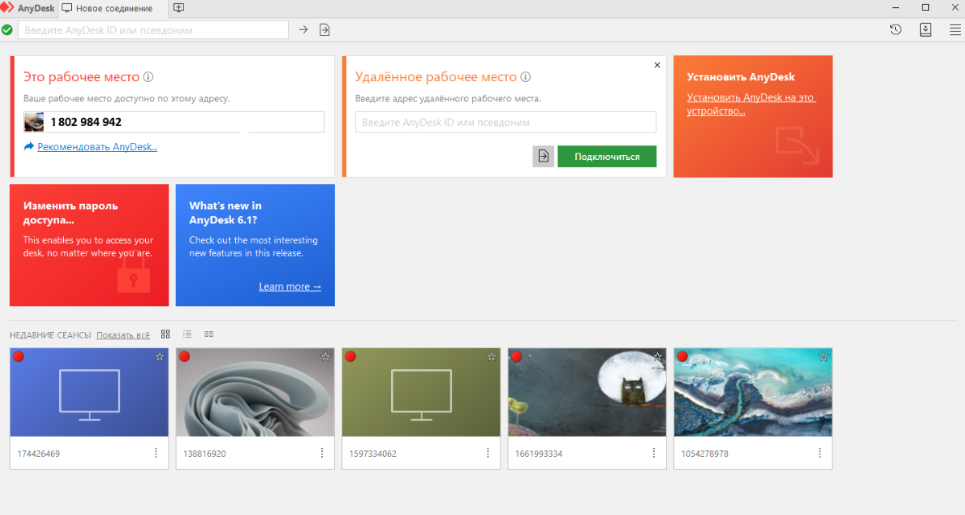
Task: Click the green connection status icon
Action: click(x=7, y=30)
